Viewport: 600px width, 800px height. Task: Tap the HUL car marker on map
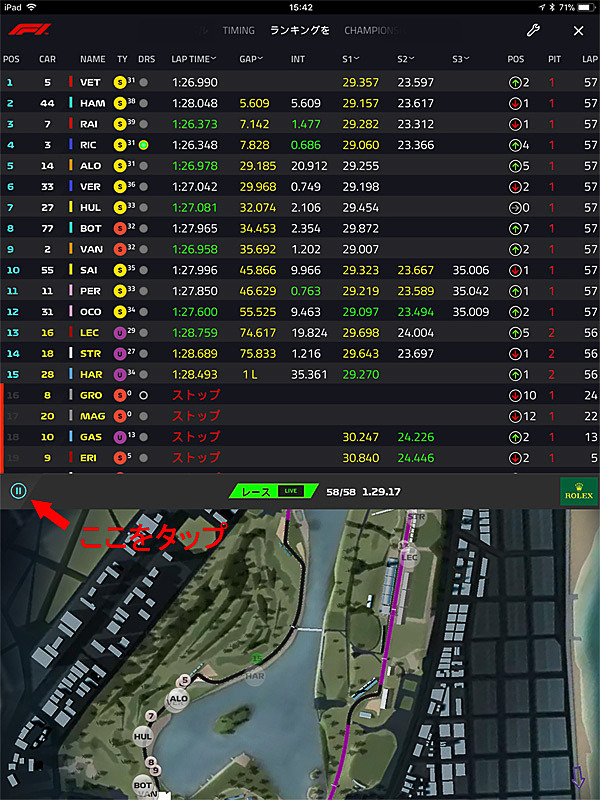point(143,736)
